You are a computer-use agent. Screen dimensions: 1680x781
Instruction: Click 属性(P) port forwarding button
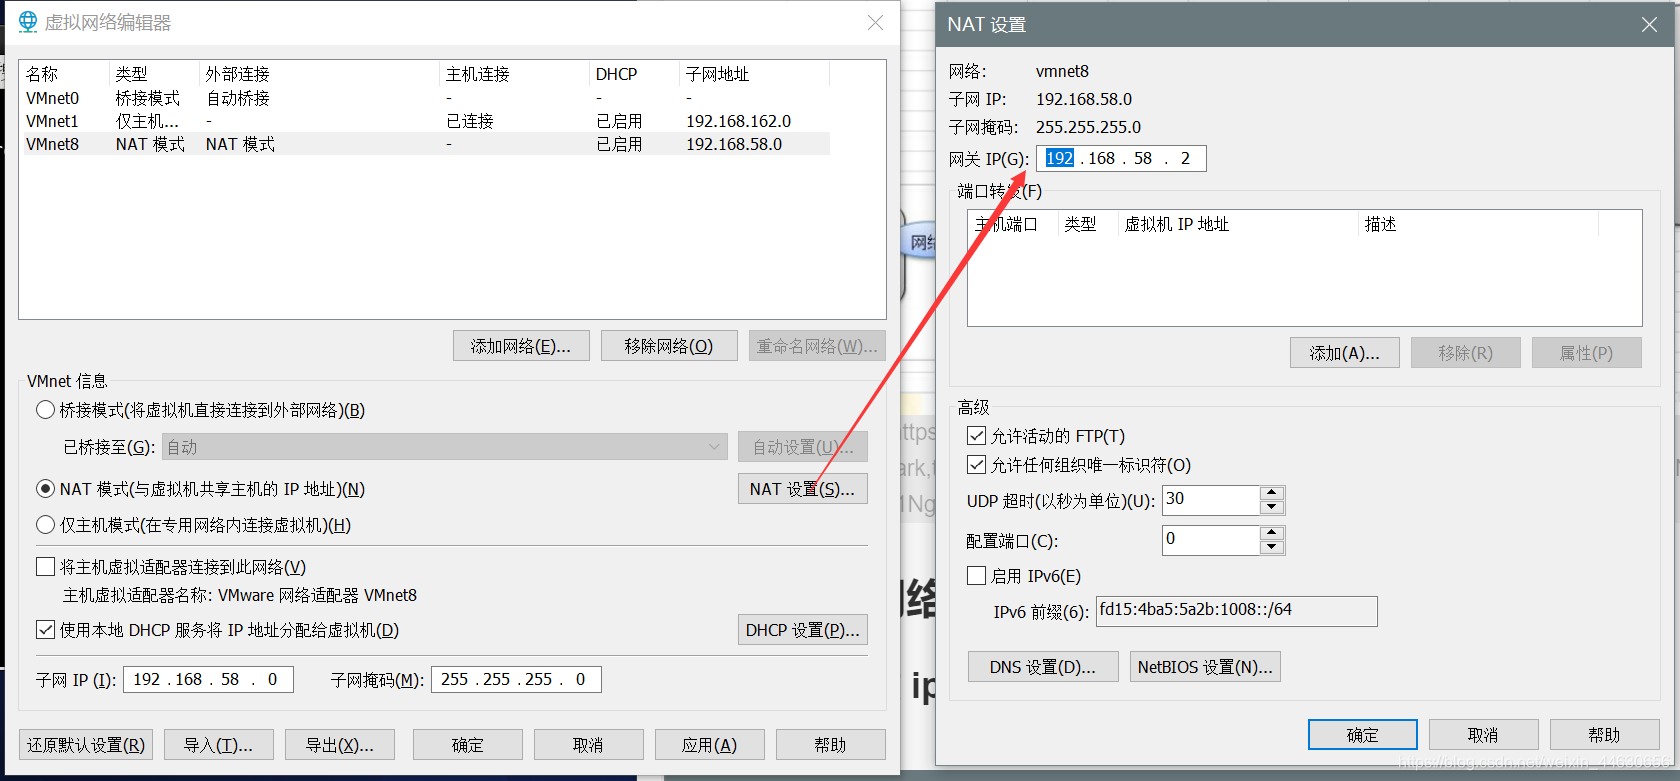coord(1587,353)
